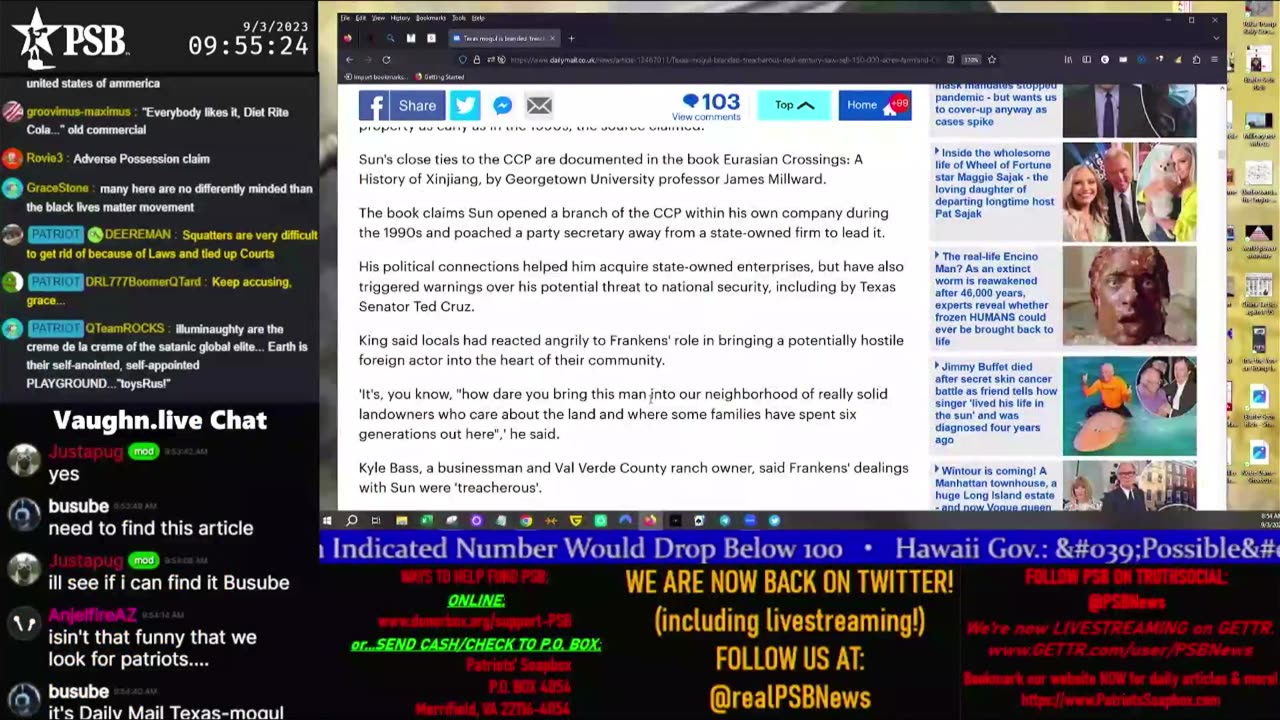Click the zoom level indicator in address bar
Viewport: 1280px width, 720px height.
pyautogui.click(x=971, y=60)
